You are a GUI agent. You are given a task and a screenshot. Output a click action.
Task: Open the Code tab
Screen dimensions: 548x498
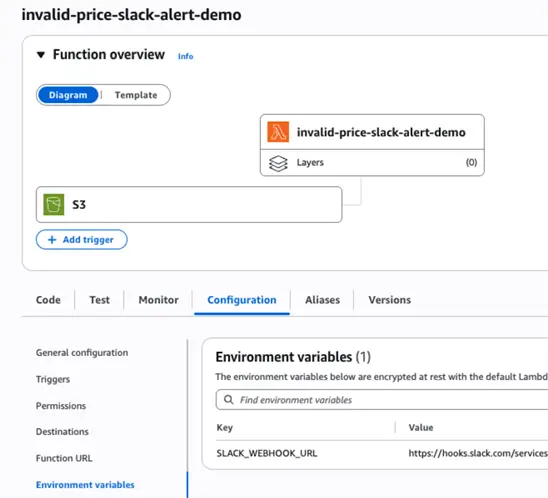coord(48,300)
